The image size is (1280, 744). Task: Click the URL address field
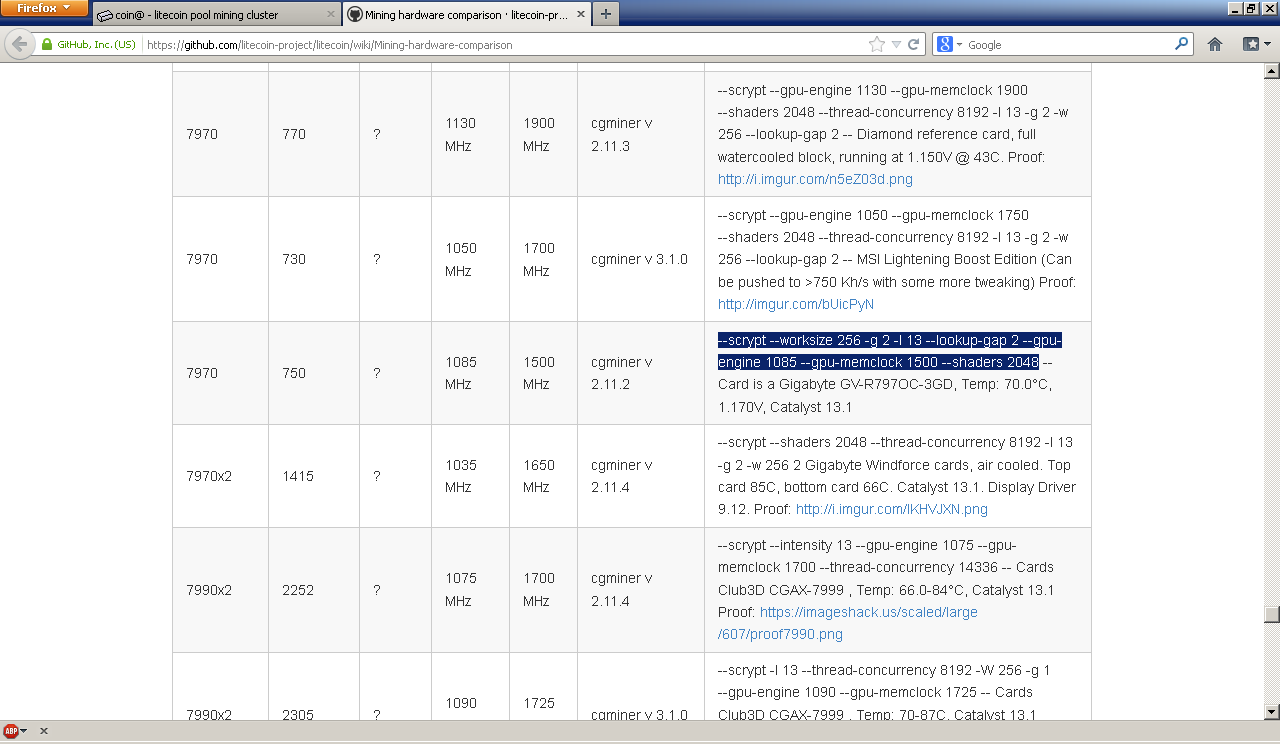click(505, 45)
